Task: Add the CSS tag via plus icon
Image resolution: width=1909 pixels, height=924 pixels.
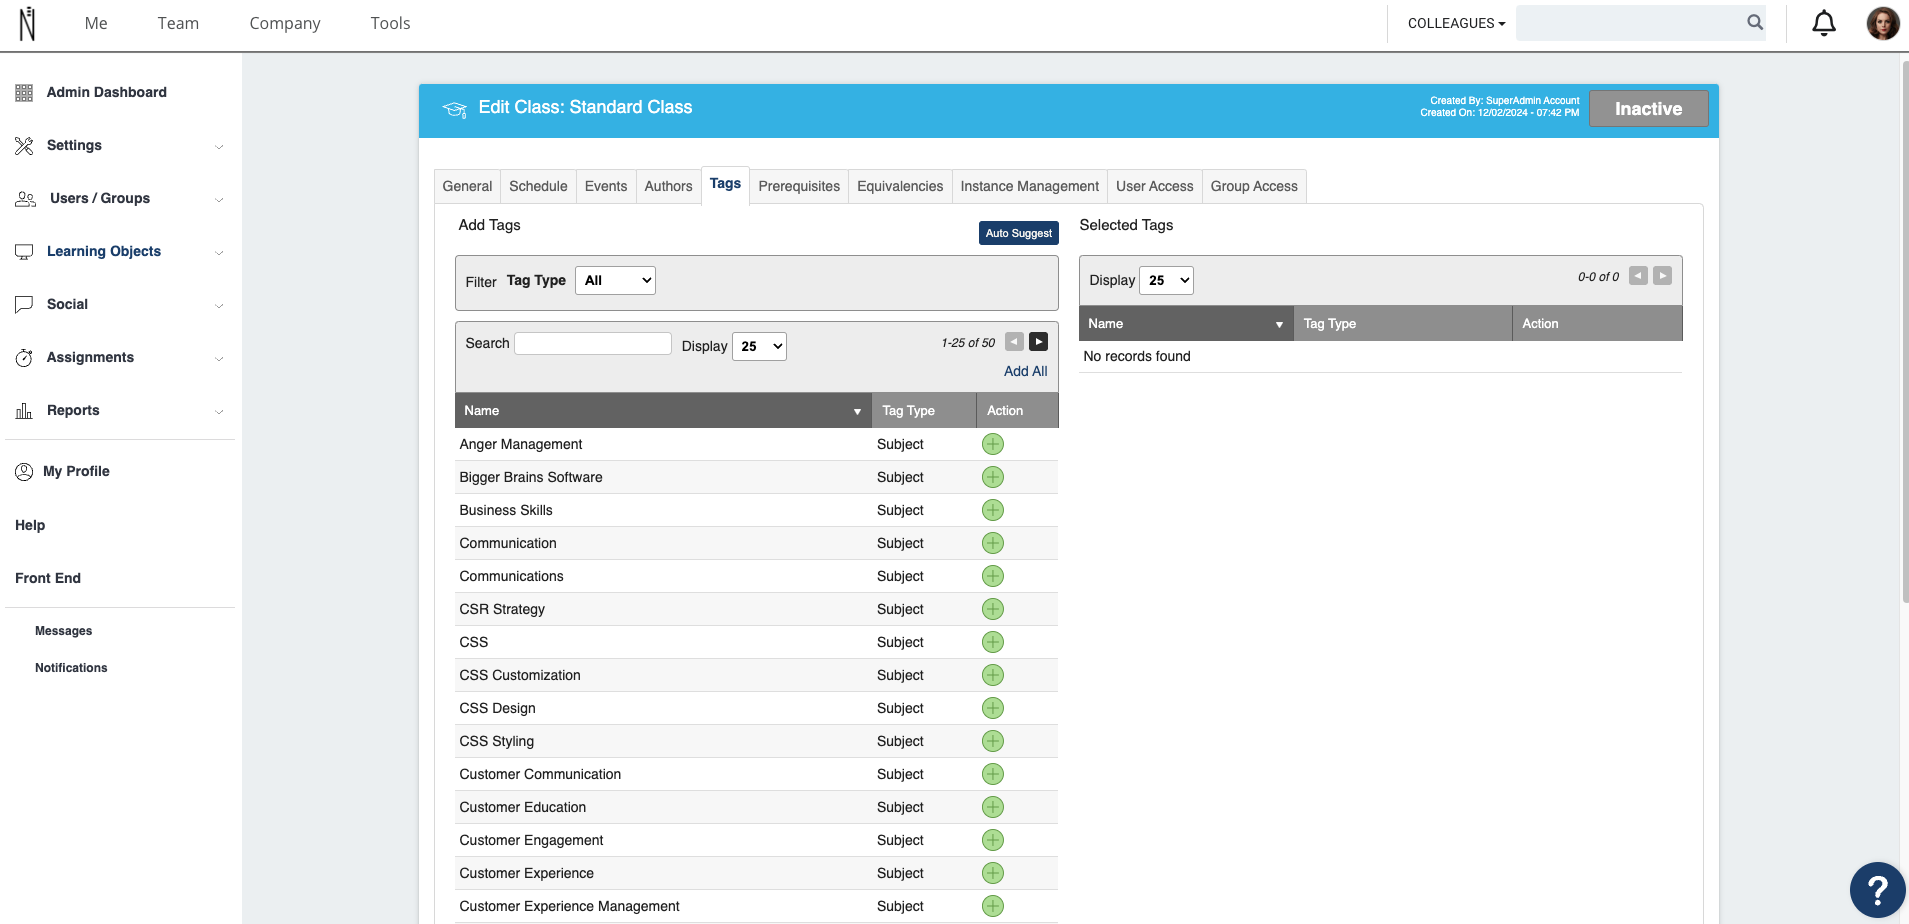Action: pos(993,642)
